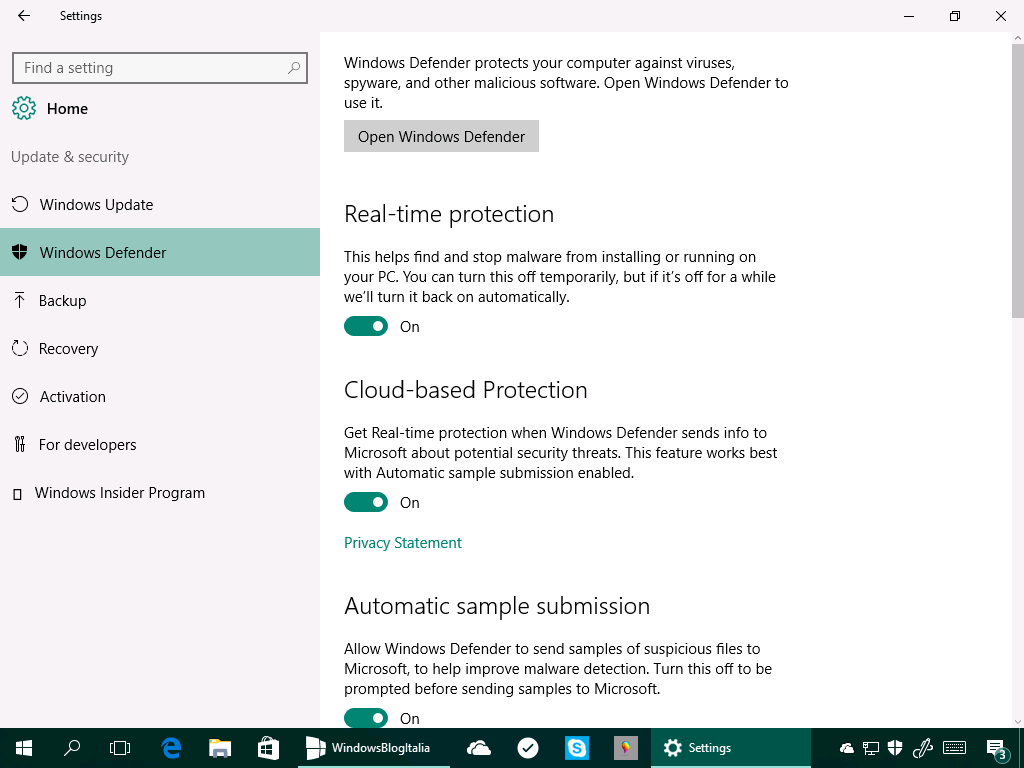Launch Microsoft Edge from taskbar
The height and width of the screenshot is (768, 1024).
[171, 748]
